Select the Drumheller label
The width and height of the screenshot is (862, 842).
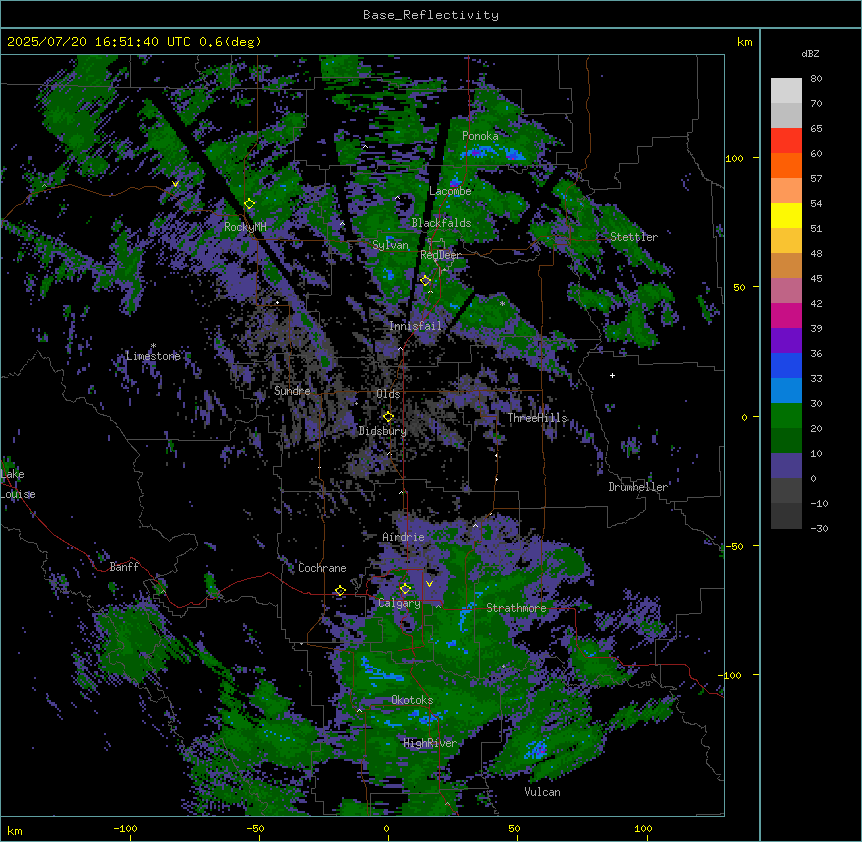tap(638, 487)
